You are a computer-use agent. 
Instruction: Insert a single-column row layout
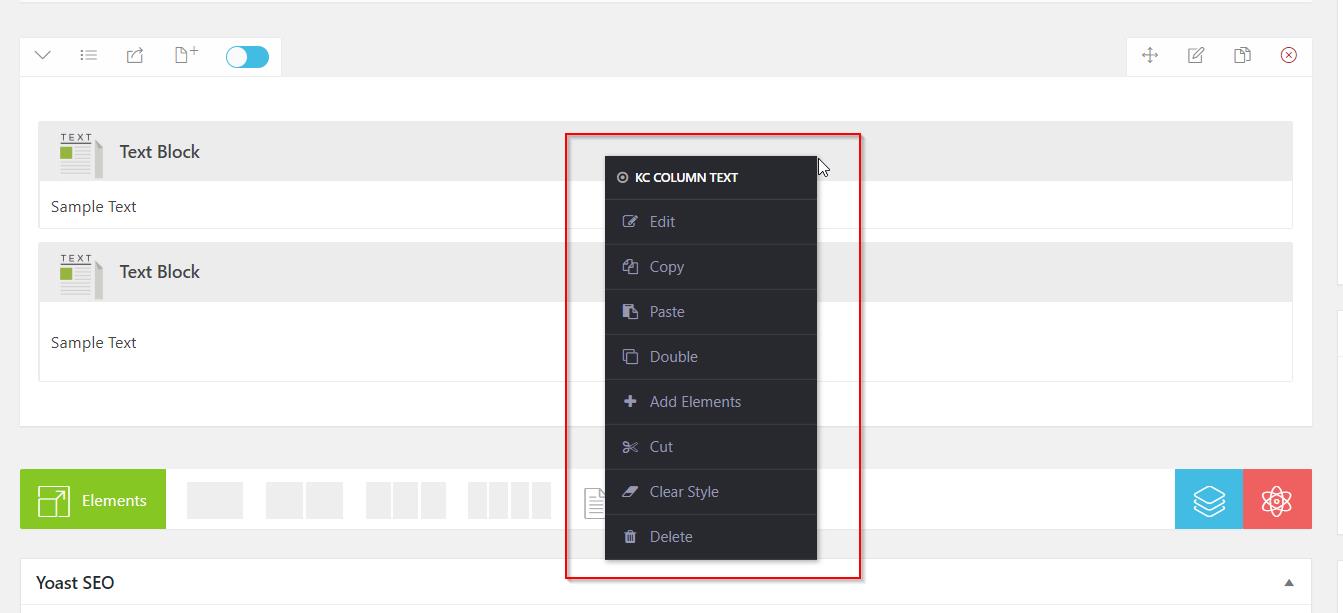point(215,500)
